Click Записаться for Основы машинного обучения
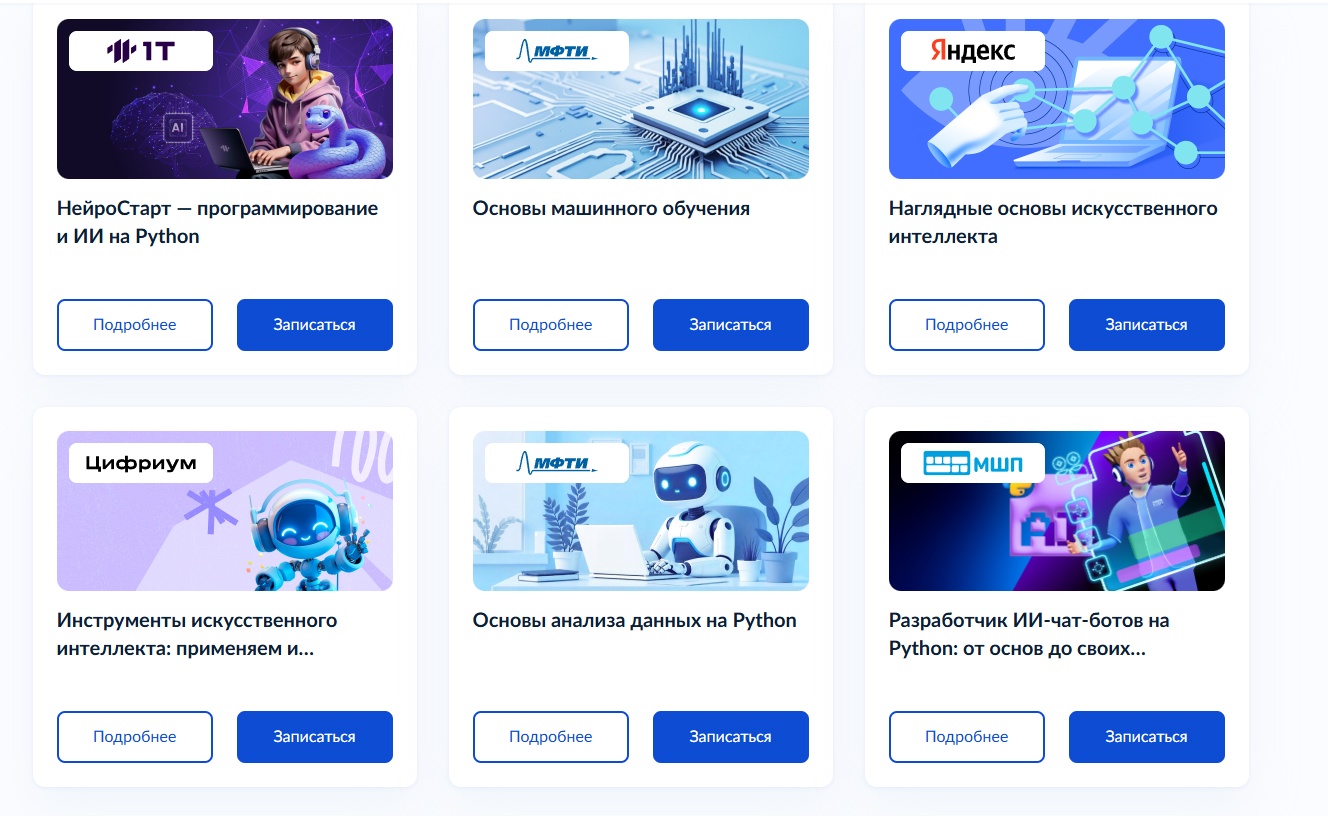 coord(731,325)
